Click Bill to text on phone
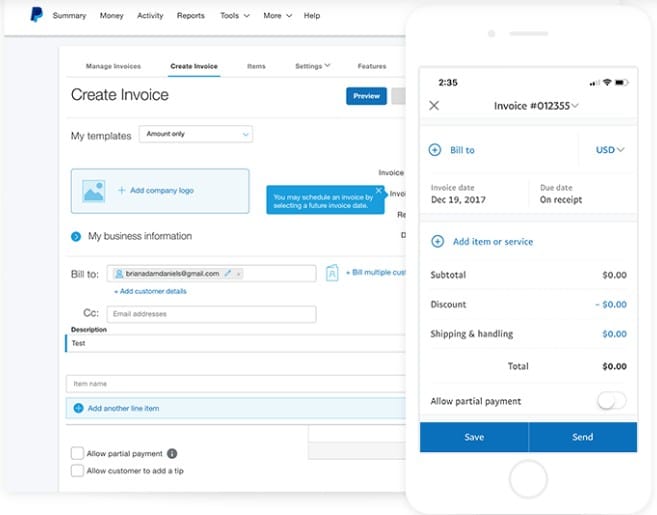 coord(462,150)
